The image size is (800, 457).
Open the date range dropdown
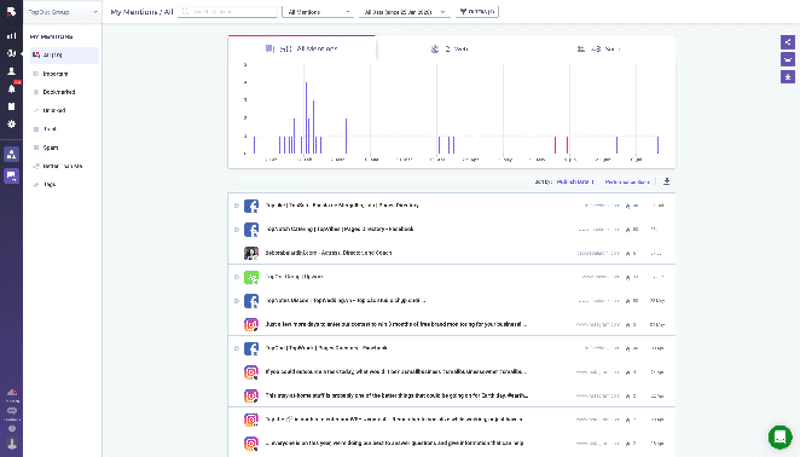(404, 12)
